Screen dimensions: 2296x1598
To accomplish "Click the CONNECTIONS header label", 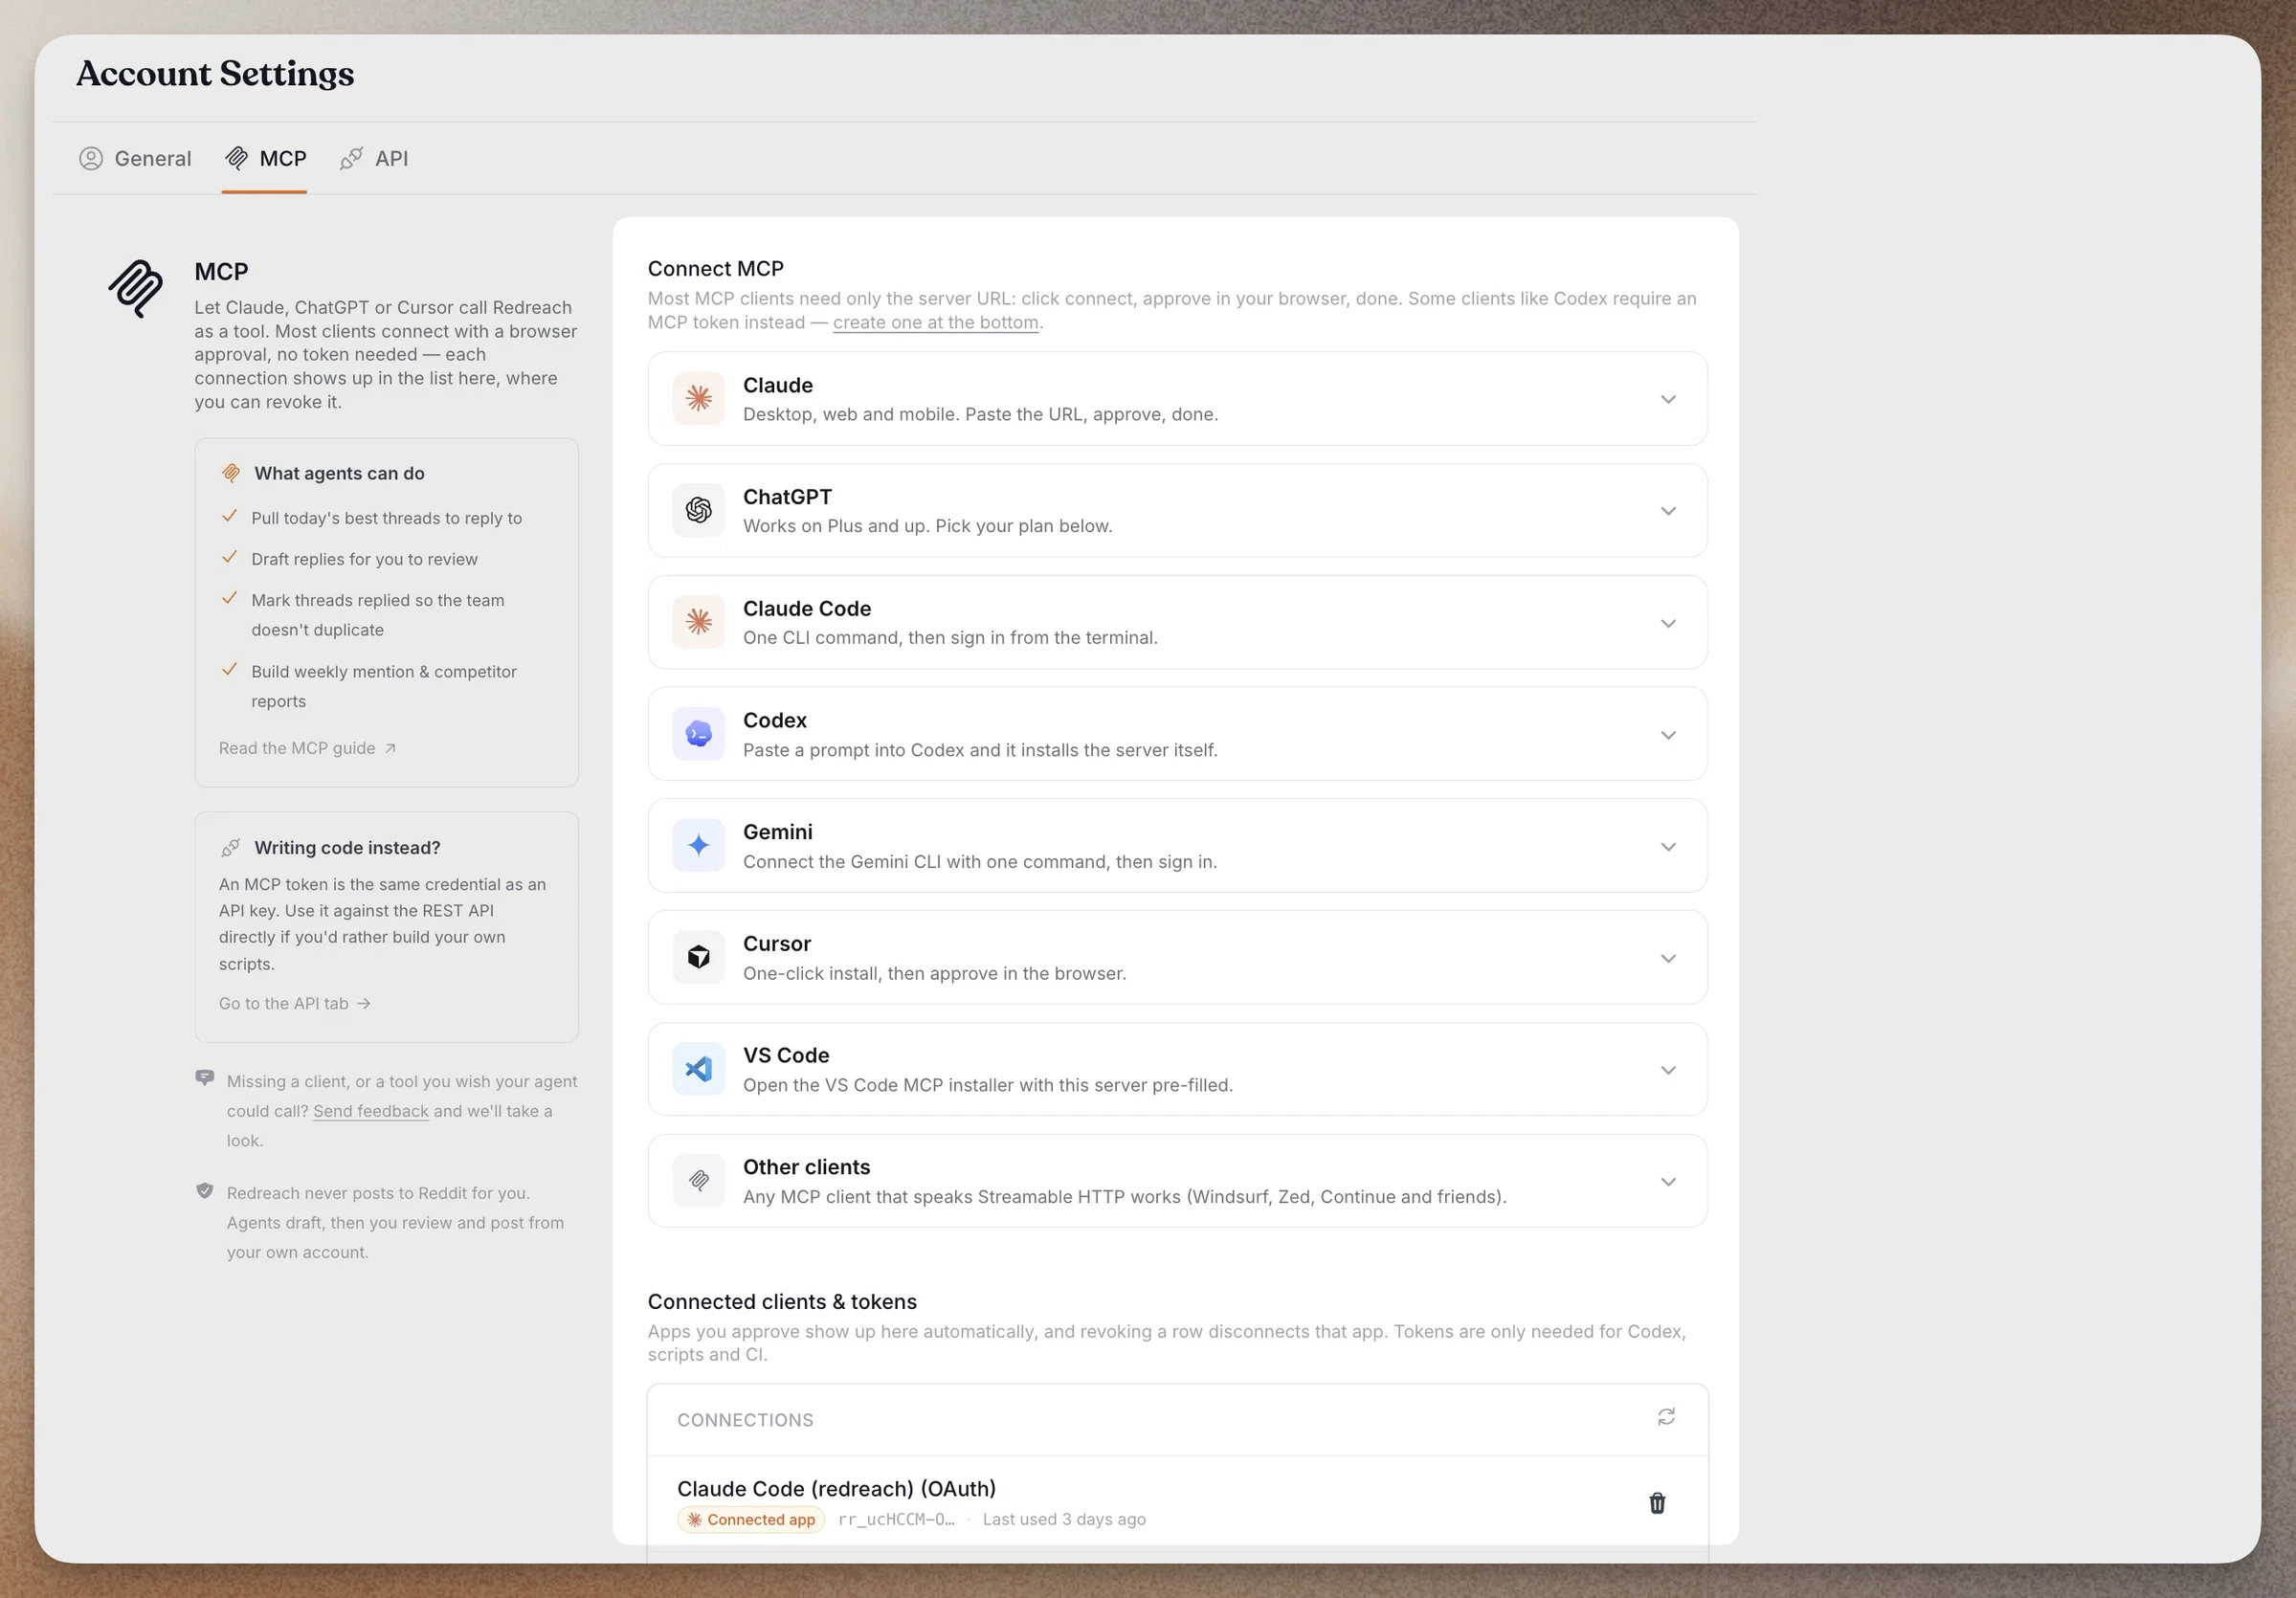I will [x=745, y=1420].
